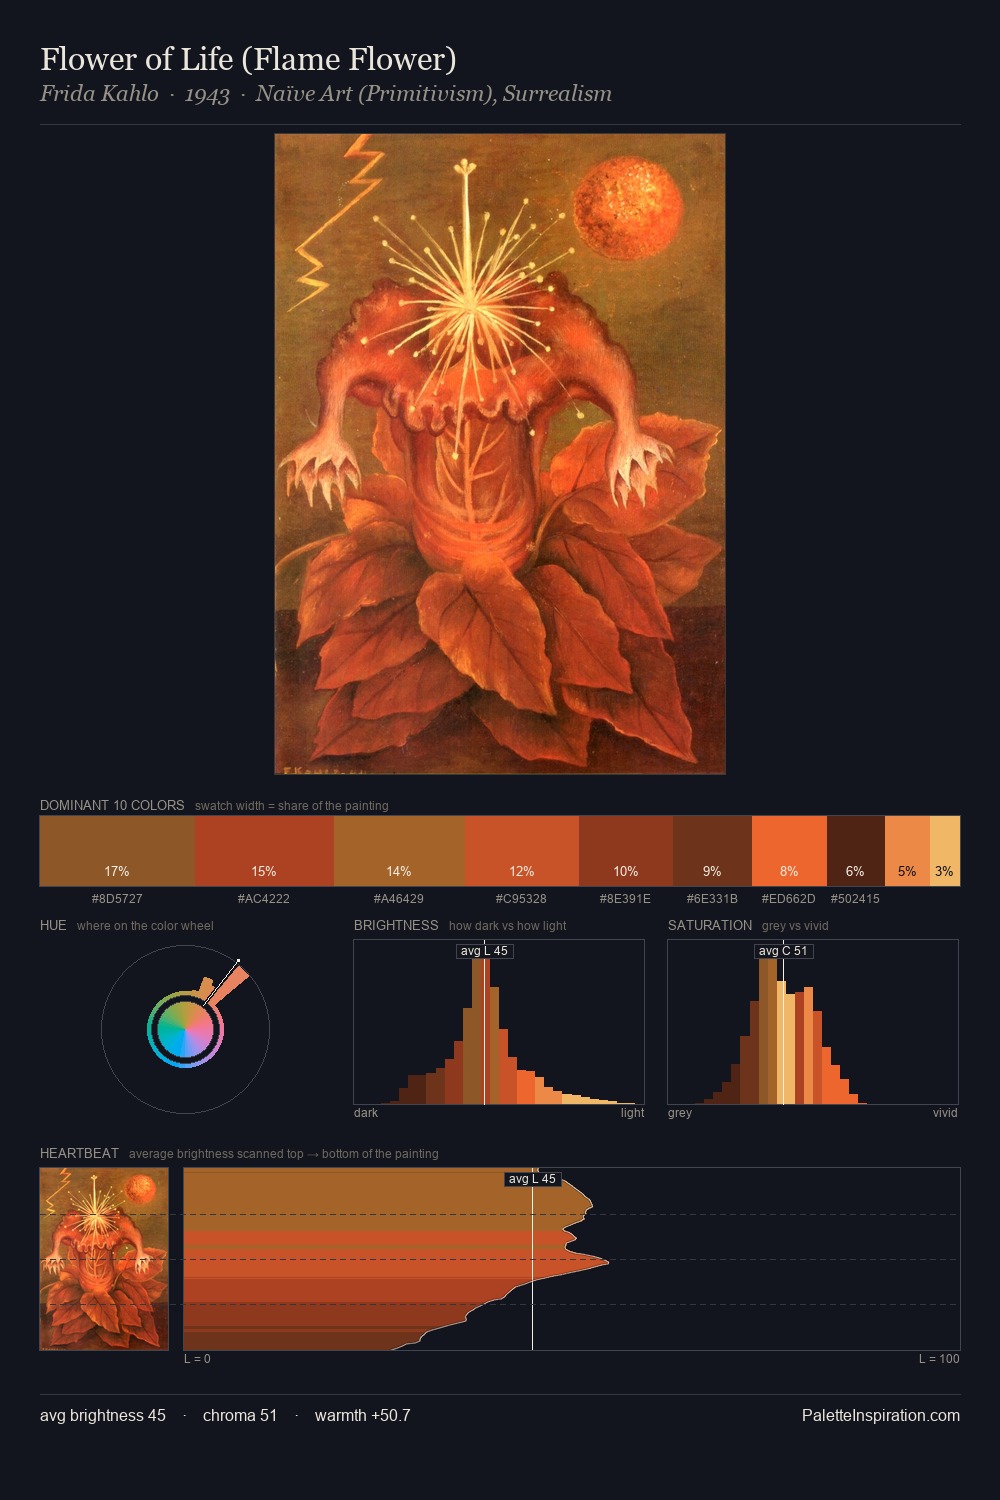Click 'swatch width = share of the painting' caption
The height and width of the screenshot is (1500, 1000).
pyautogui.click(x=292, y=806)
